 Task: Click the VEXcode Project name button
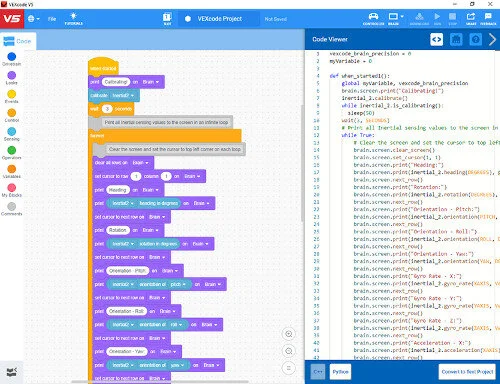(219, 19)
